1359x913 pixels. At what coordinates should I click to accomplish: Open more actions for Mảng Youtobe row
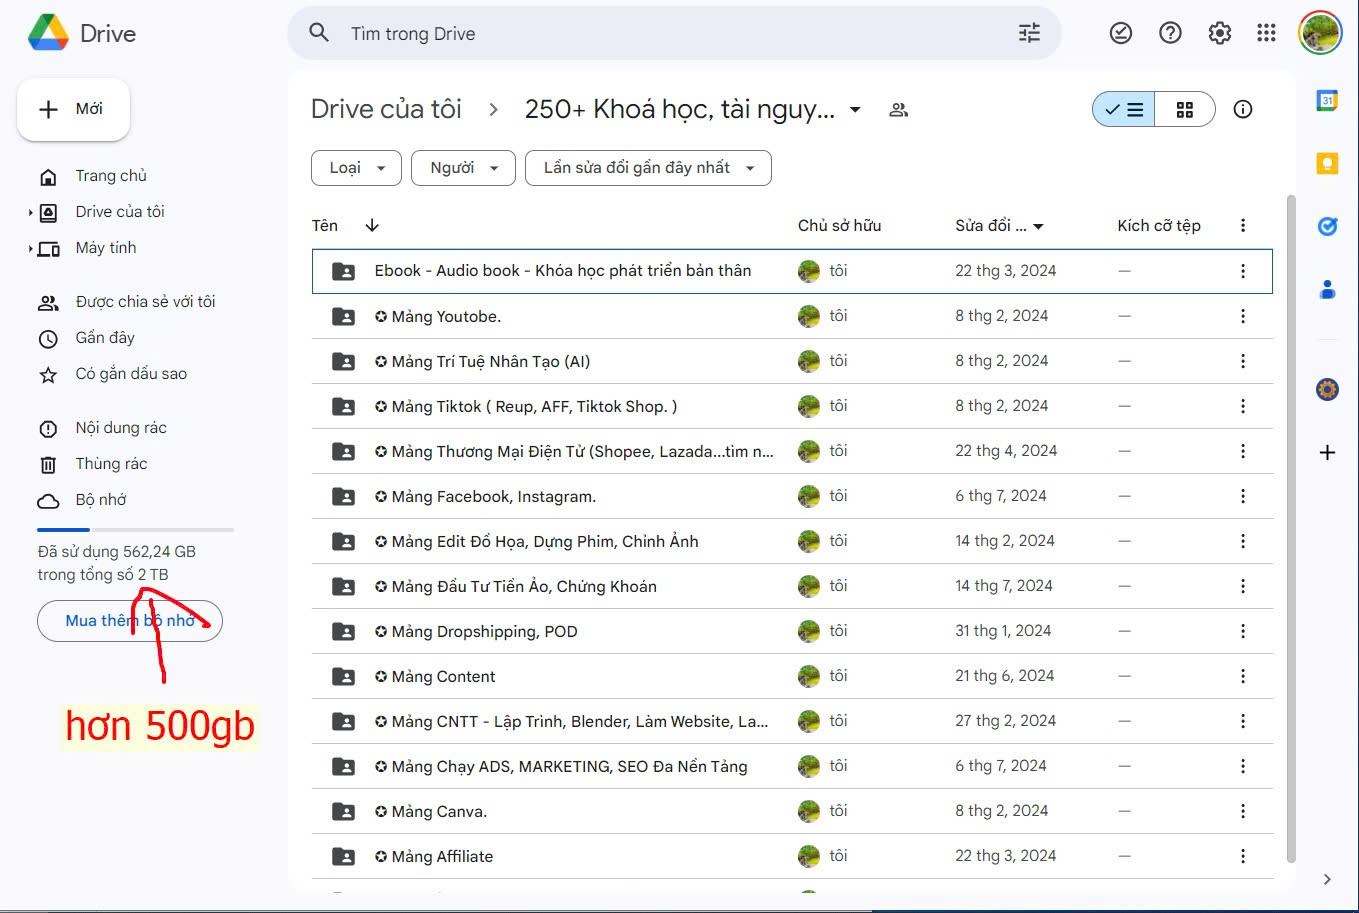click(x=1243, y=316)
